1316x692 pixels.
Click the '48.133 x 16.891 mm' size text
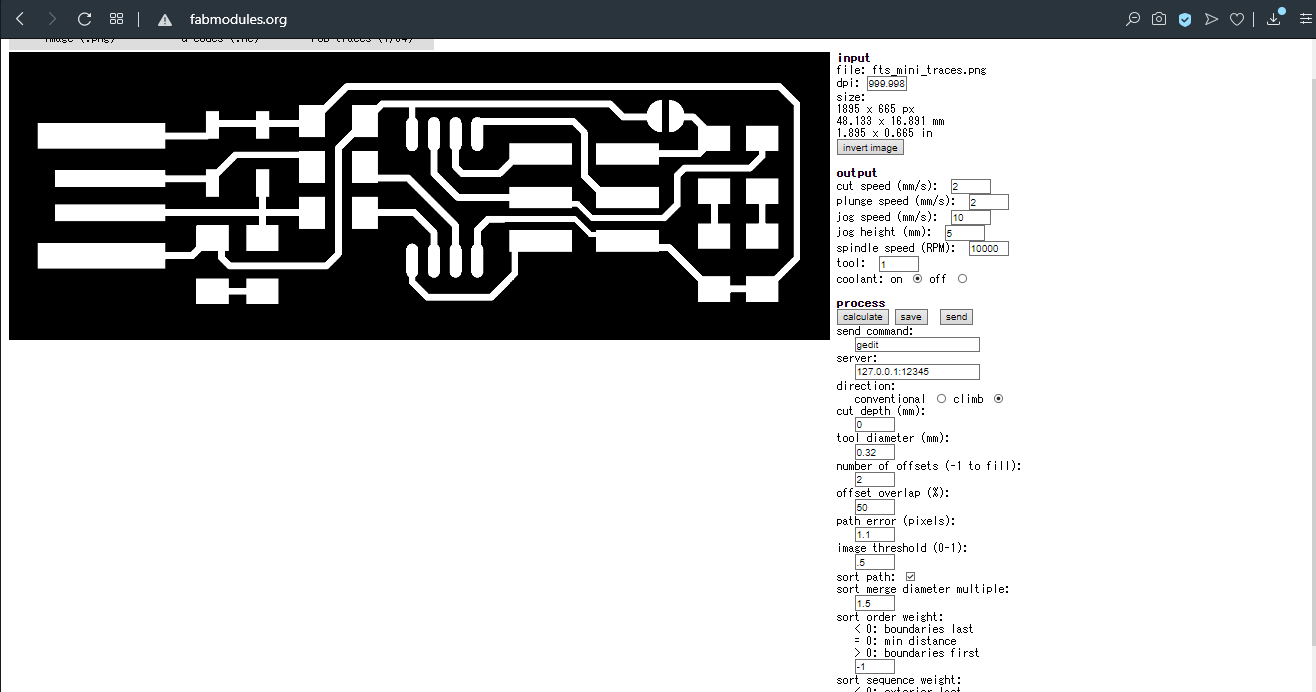point(890,121)
